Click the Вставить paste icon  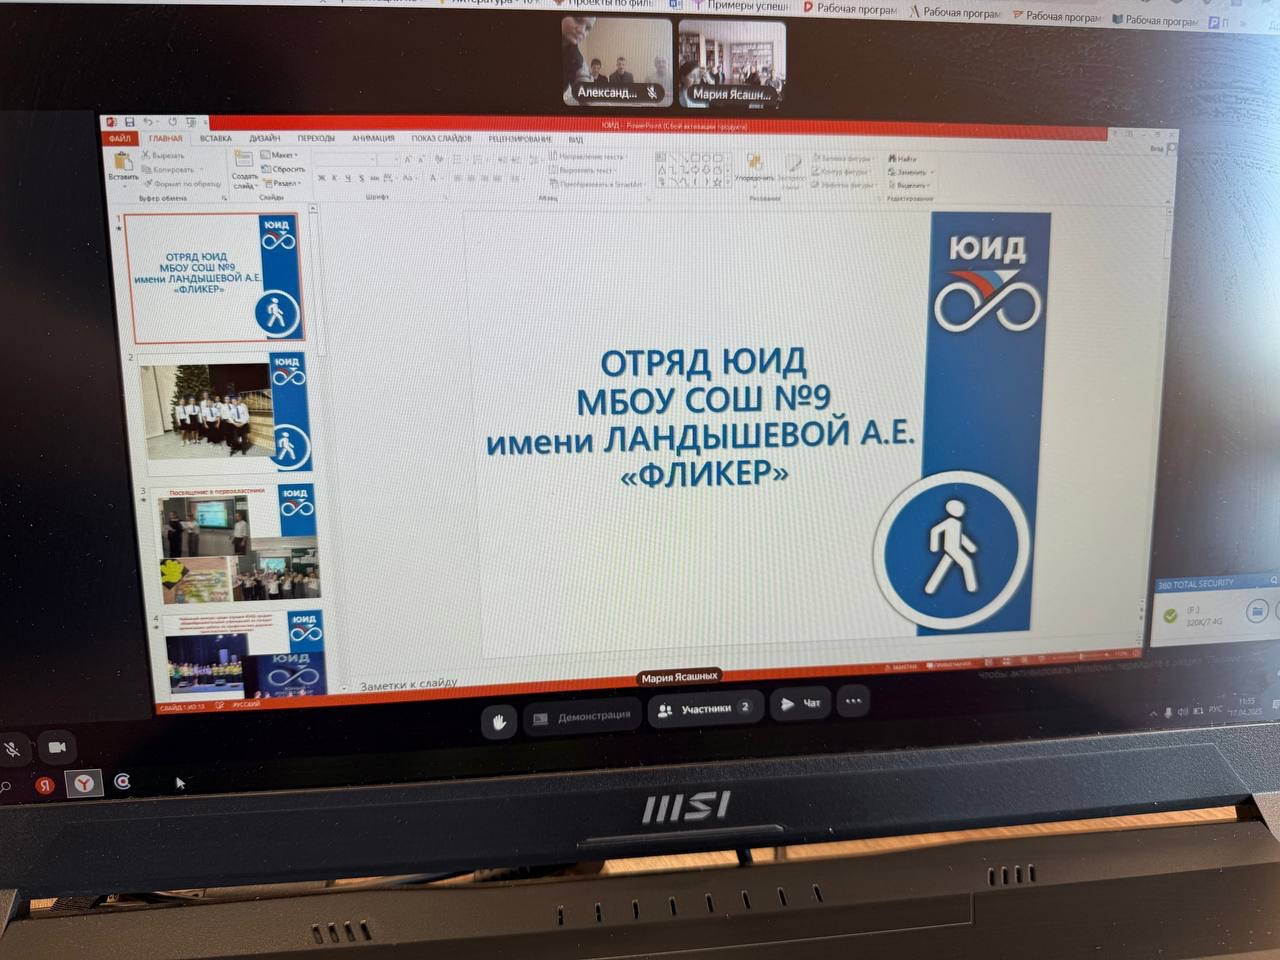point(123,161)
